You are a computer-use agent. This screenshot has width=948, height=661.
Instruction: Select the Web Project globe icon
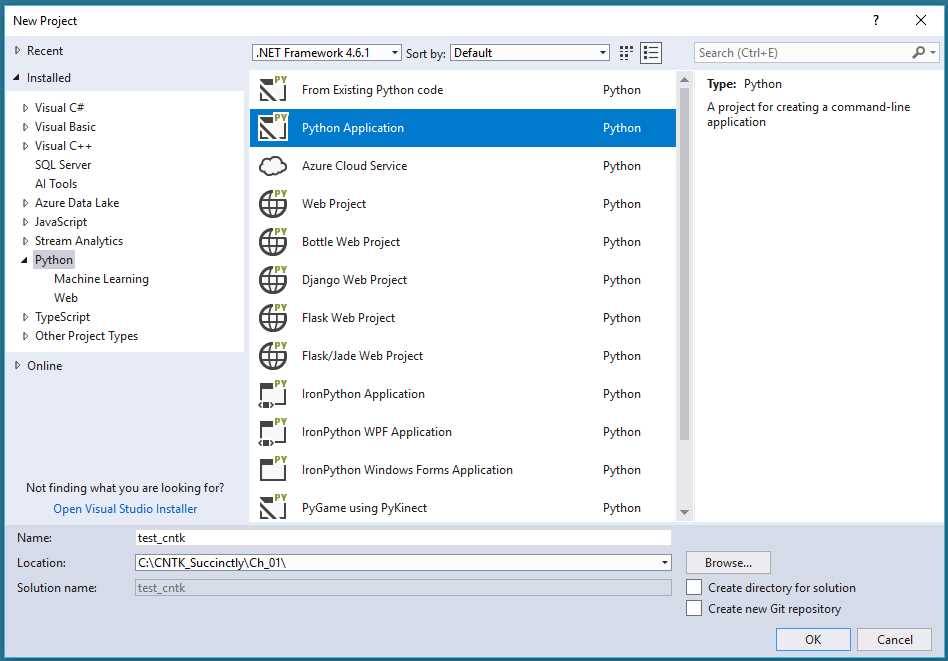pos(274,204)
